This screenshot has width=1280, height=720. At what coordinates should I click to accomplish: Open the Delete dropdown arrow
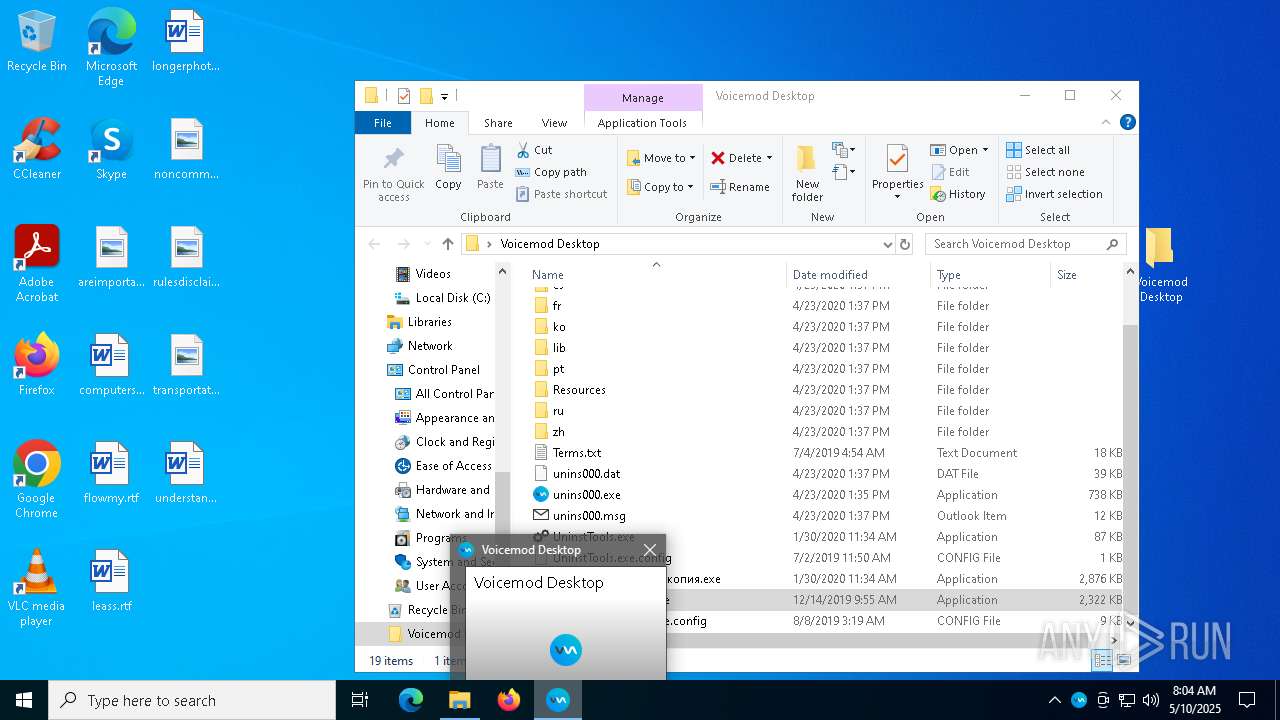(x=769, y=158)
